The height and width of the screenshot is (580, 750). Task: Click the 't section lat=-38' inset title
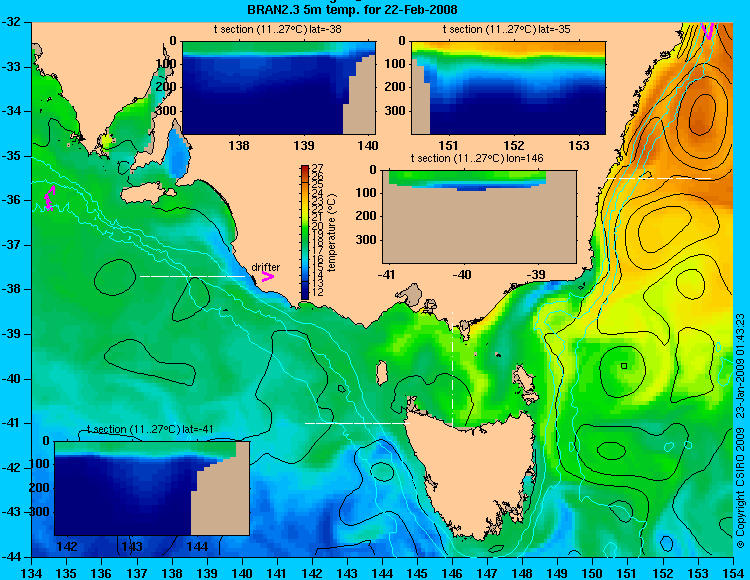coord(277,29)
